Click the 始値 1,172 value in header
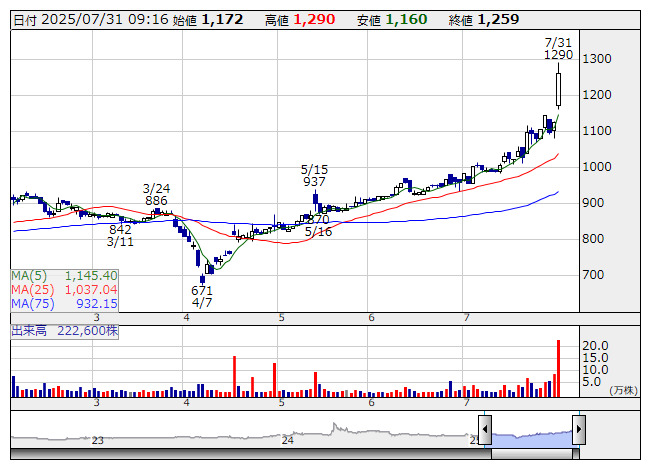 [222, 19]
